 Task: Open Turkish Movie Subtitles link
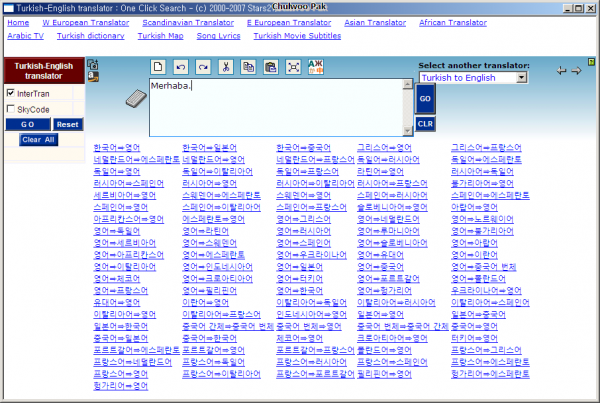(x=297, y=36)
